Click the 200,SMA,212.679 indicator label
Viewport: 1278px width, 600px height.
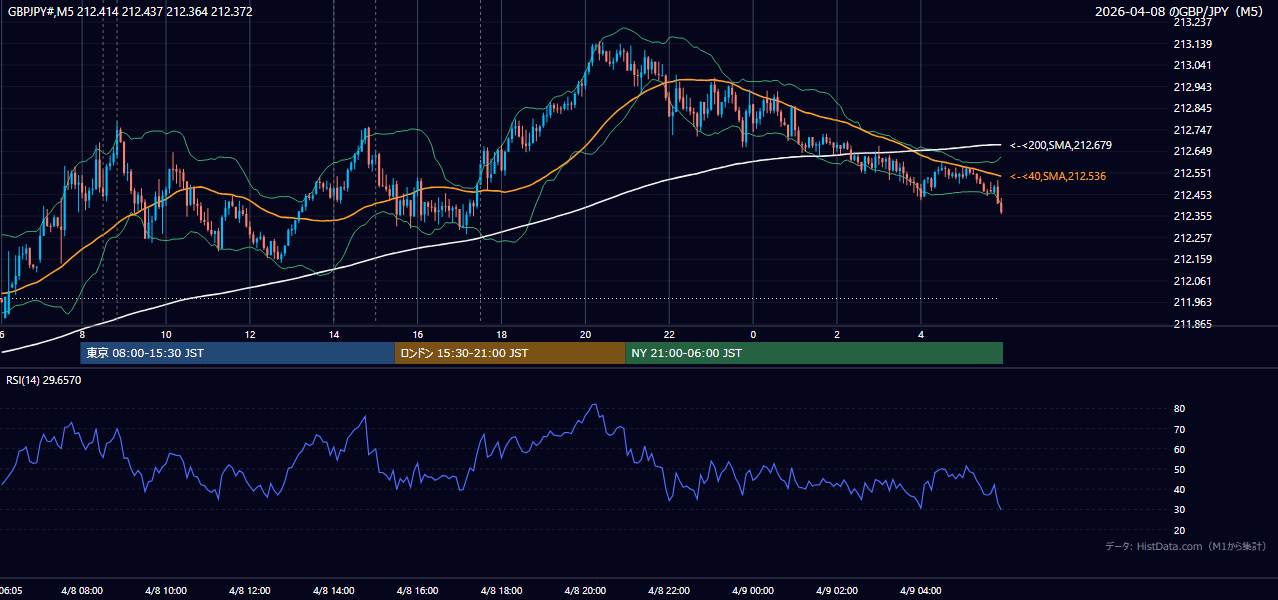click(x=1060, y=145)
